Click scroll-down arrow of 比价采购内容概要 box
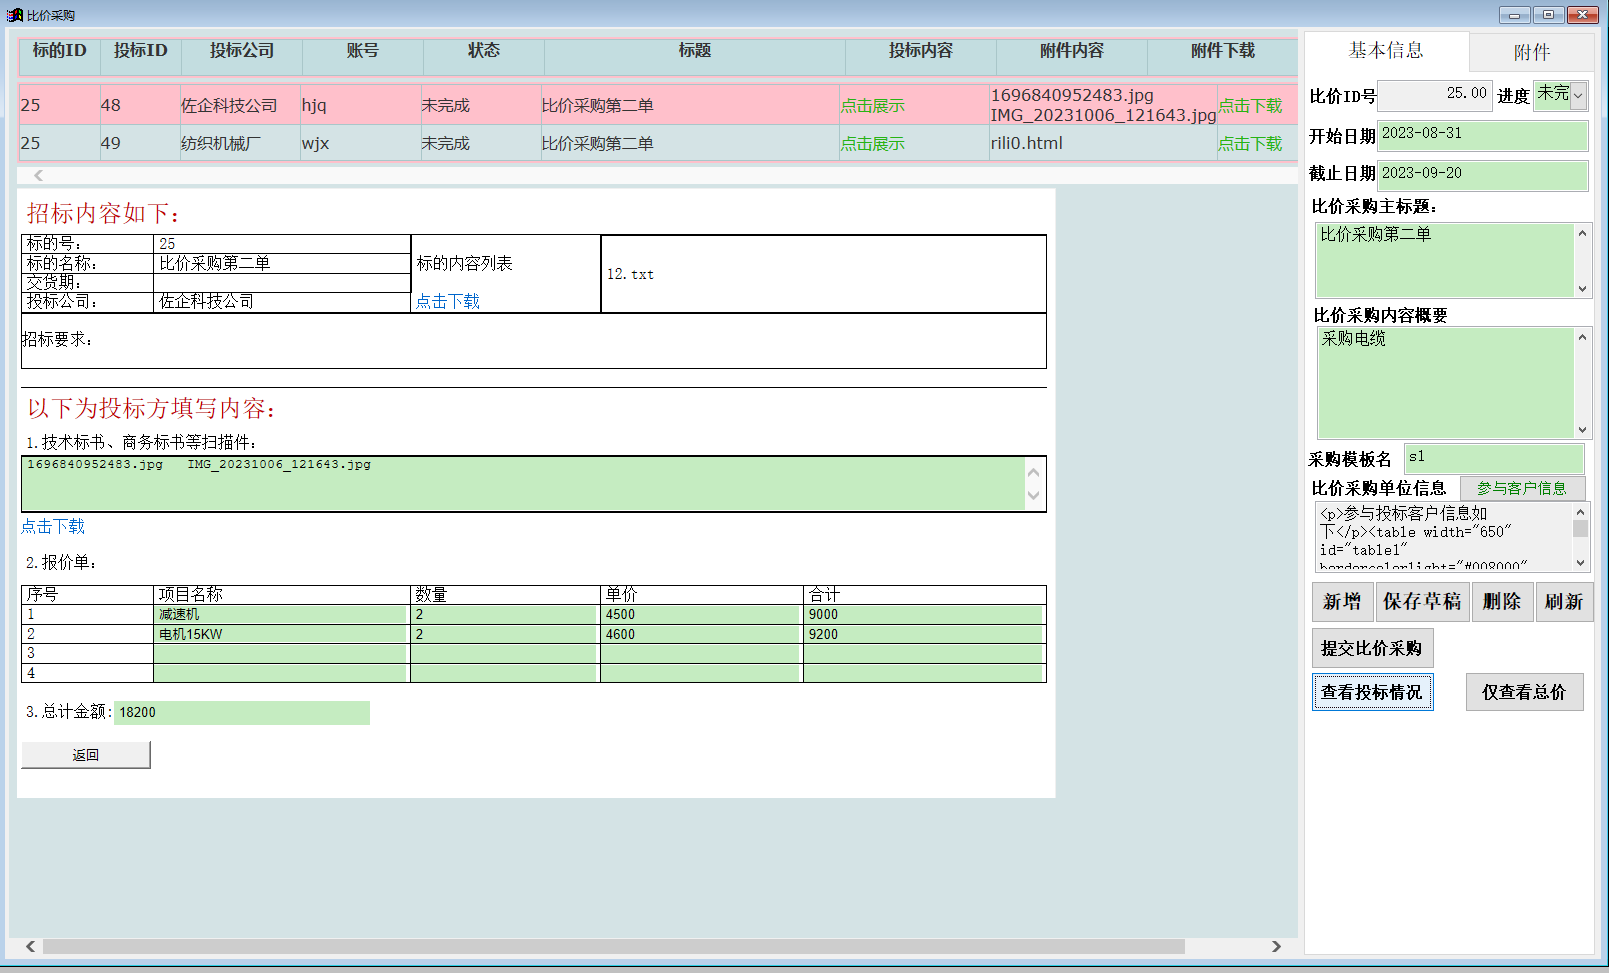 coord(1582,430)
